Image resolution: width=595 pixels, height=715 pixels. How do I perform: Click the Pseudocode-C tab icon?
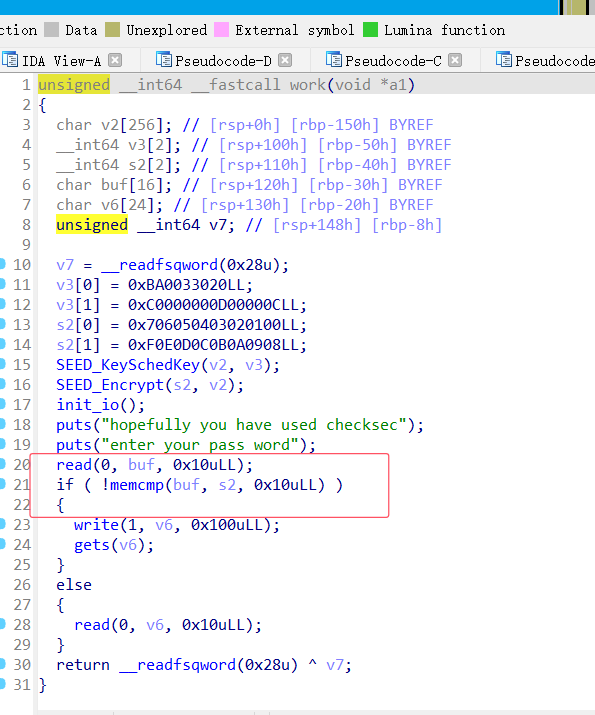(333, 60)
